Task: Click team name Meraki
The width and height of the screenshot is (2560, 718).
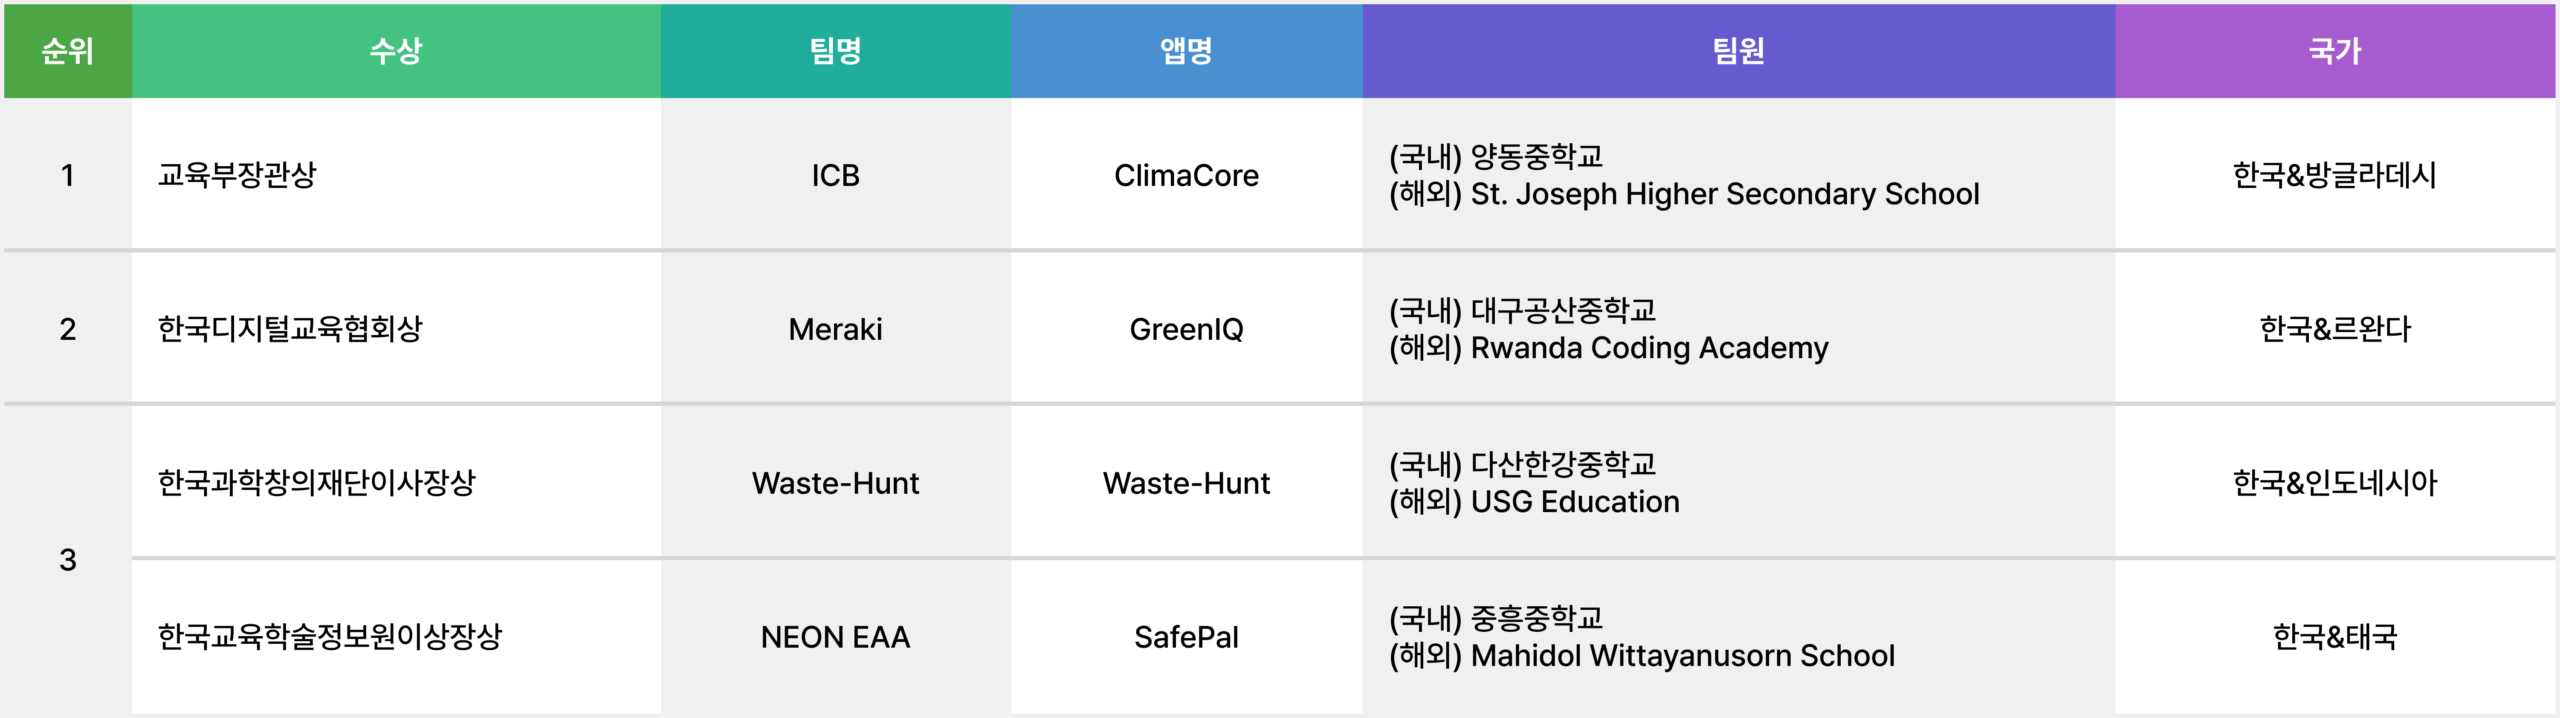Action: tap(836, 330)
